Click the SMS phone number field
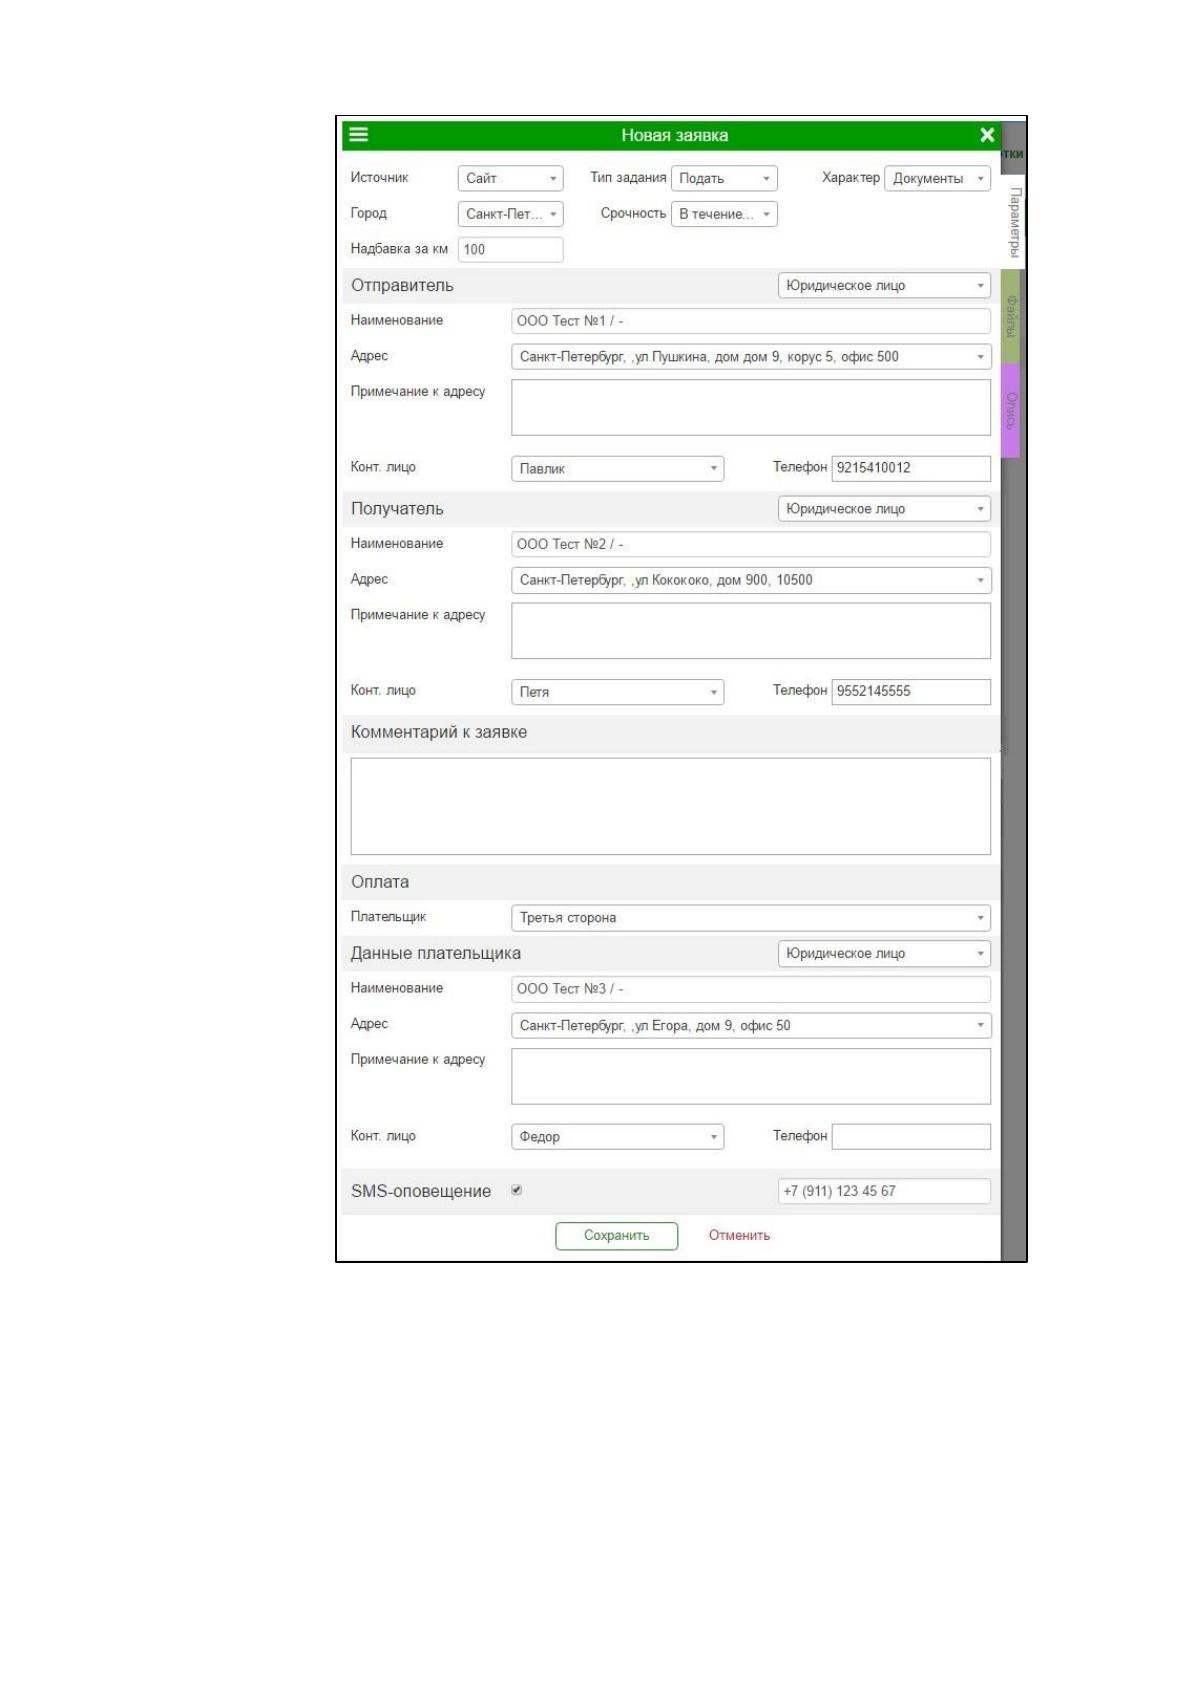The height and width of the screenshot is (1685, 1191). (x=885, y=1191)
